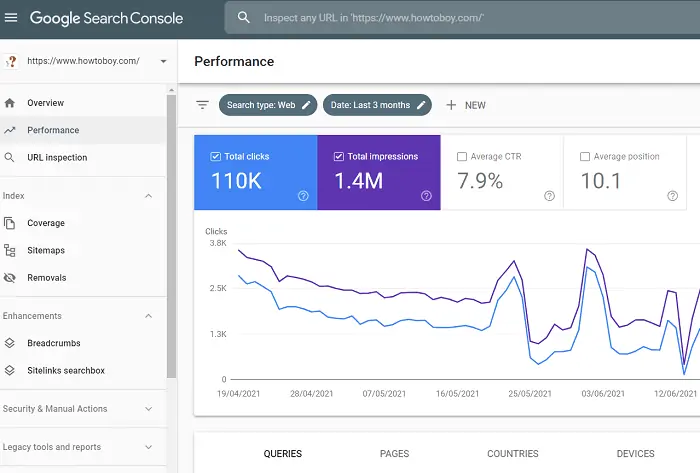The image size is (700, 473).
Task: Switch to the QUERIES tab
Action: coord(283,454)
